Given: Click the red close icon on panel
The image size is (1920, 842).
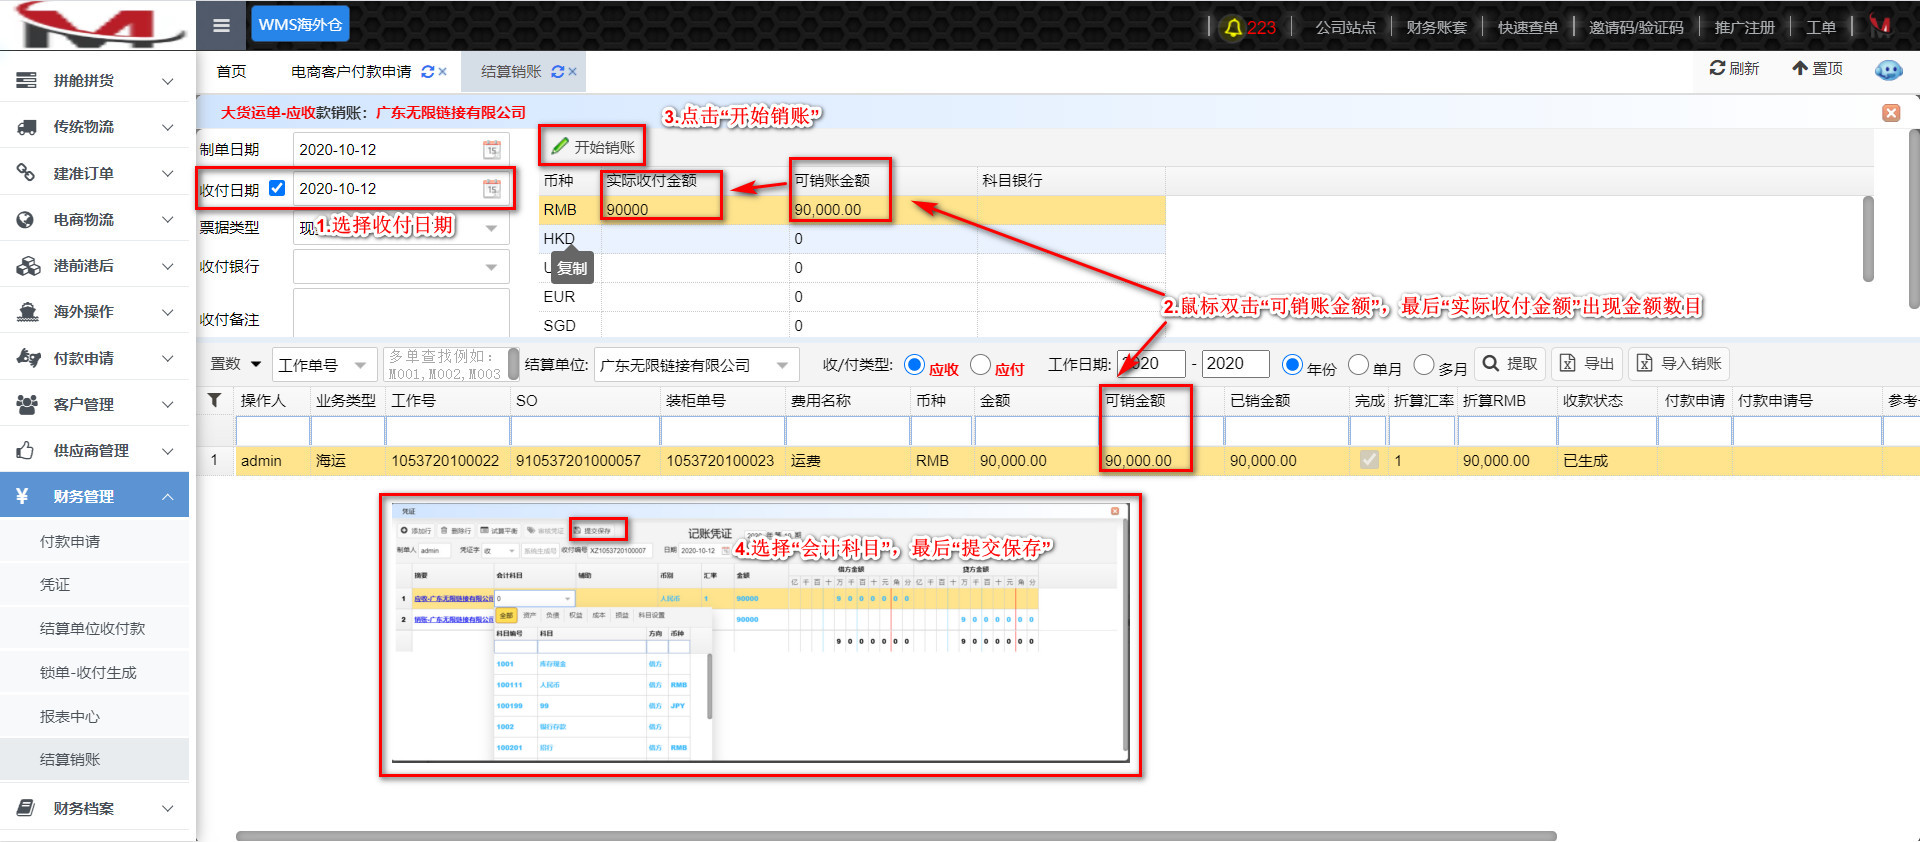Looking at the screenshot, I should pos(1891,113).
